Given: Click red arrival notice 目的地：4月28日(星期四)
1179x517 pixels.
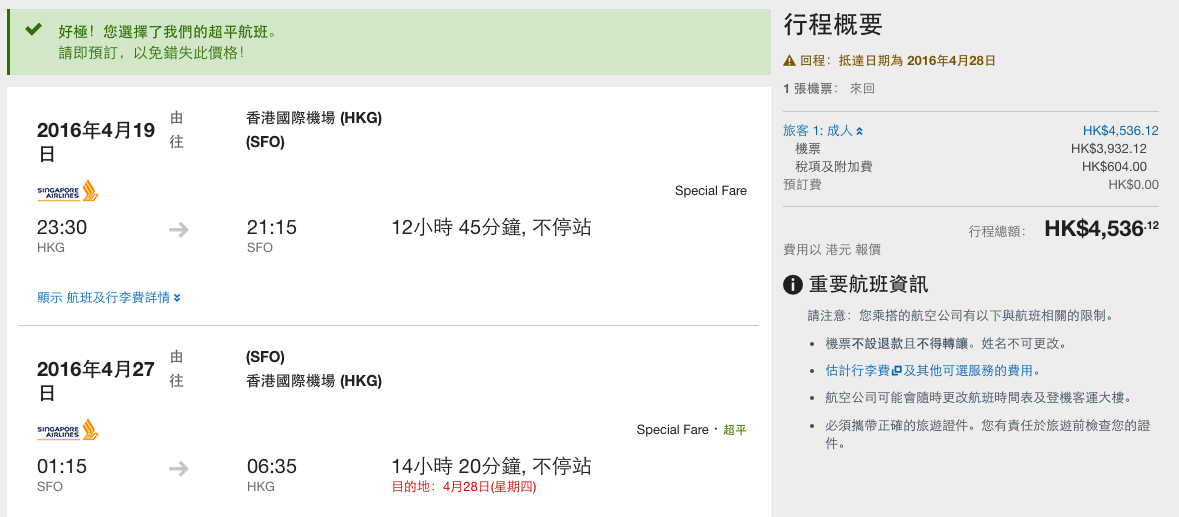Looking at the screenshot, I should point(464,486).
